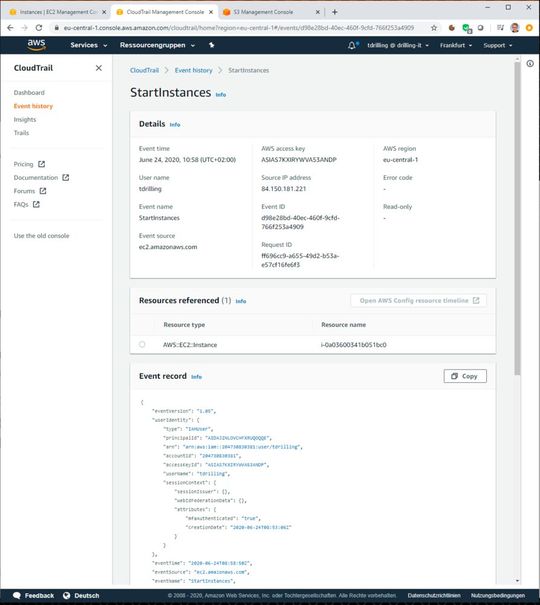
Task: Close the CloudTrail sidebar panel
Action: coord(99,68)
